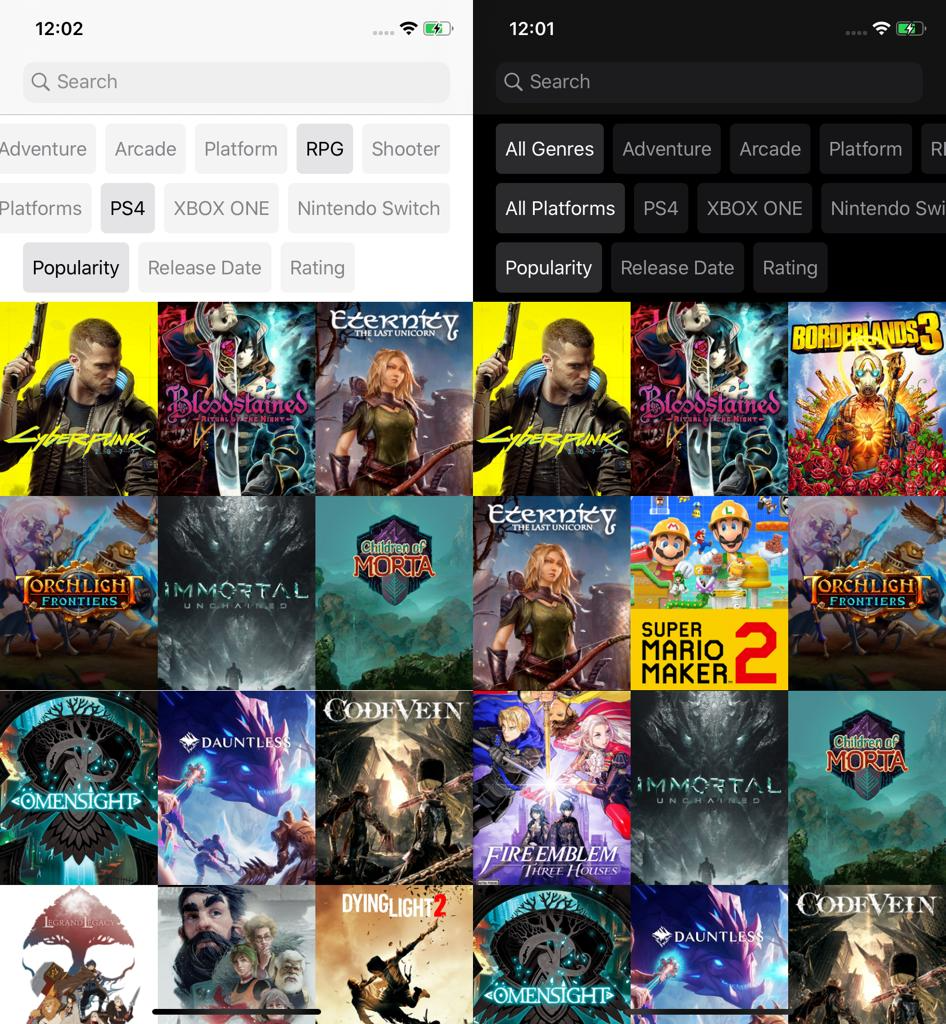Open Torchlight Frontiers on light screen
Image resolution: width=946 pixels, height=1024 pixels.
(78, 593)
